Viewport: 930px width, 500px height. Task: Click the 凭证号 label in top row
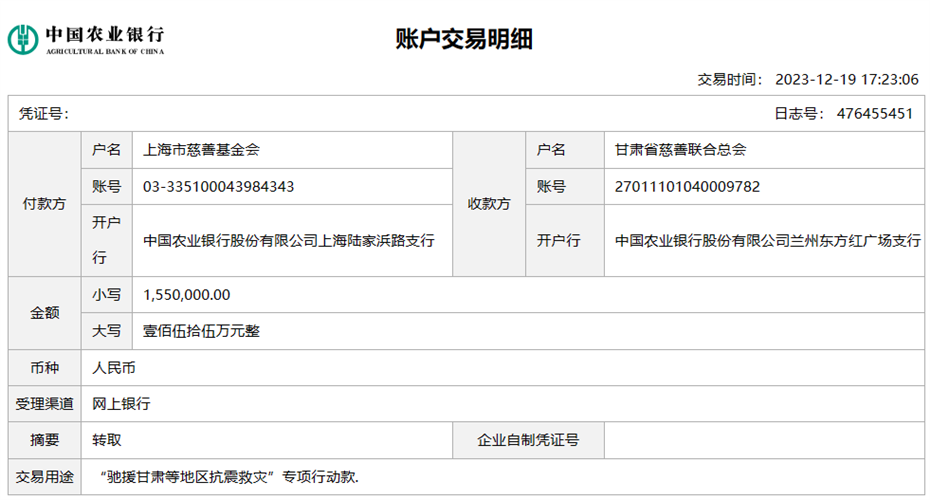[44, 114]
